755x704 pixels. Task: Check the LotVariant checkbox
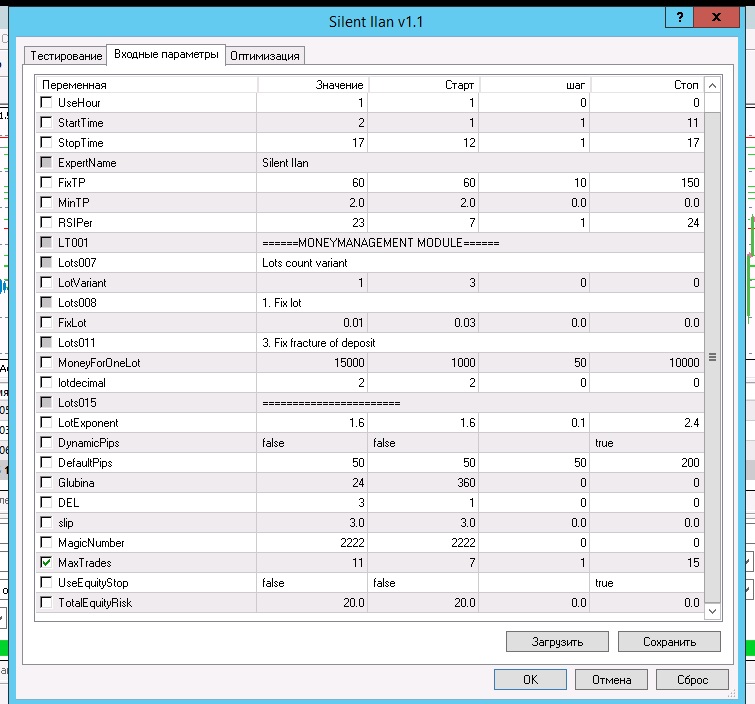(x=46, y=282)
